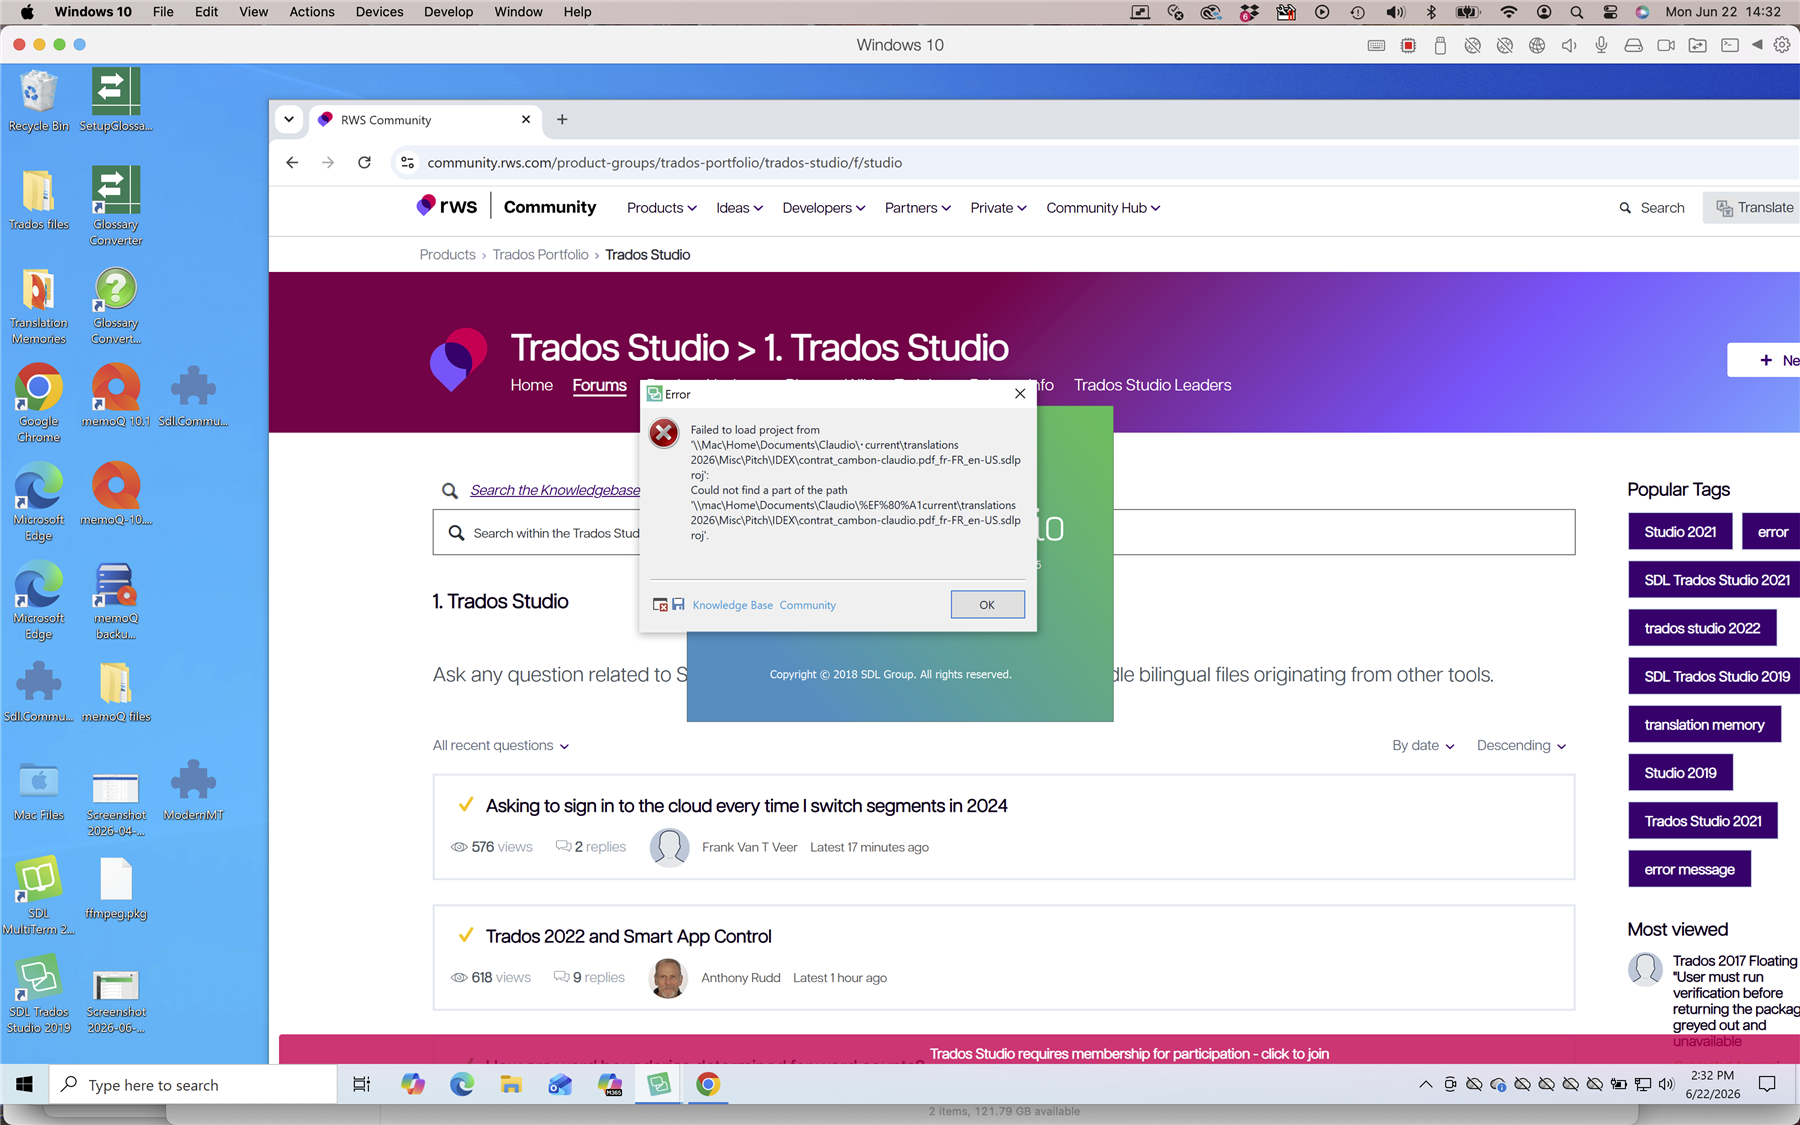The height and width of the screenshot is (1125, 1800).
Task: Open the Devices menu in the Parallels menu bar
Action: pyautogui.click(x=379, y=12)
